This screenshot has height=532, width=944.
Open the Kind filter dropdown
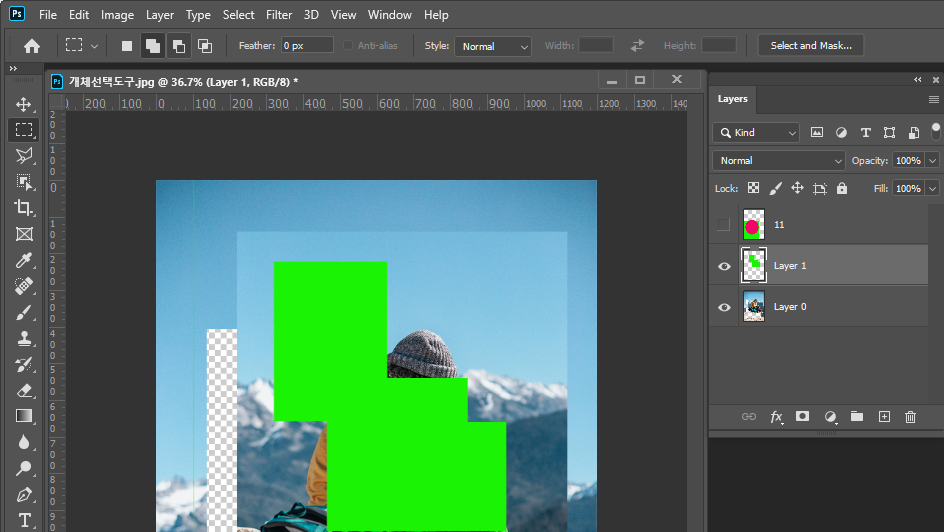click(x=756, y=132)
